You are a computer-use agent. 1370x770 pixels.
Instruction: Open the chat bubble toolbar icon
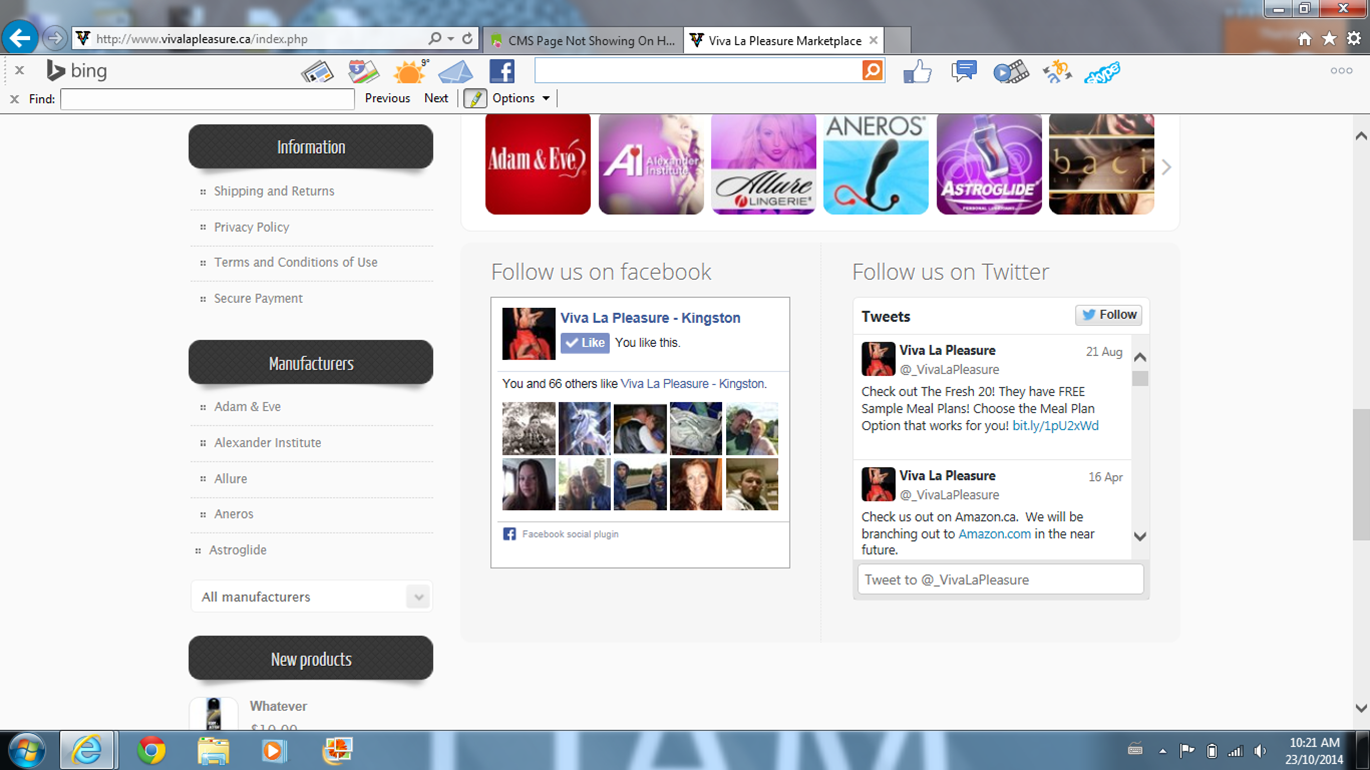click(964, 71)
